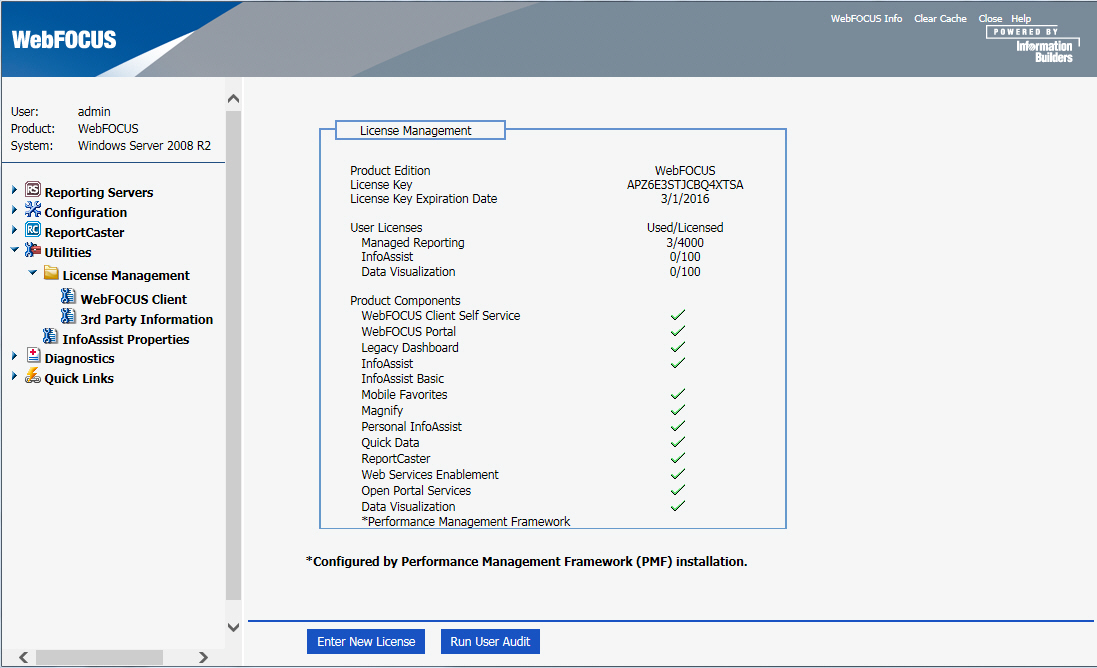Select Diagnostics tree label
Image resolution: width=1097 pixels, height=668 pixels.
(80, 359)
